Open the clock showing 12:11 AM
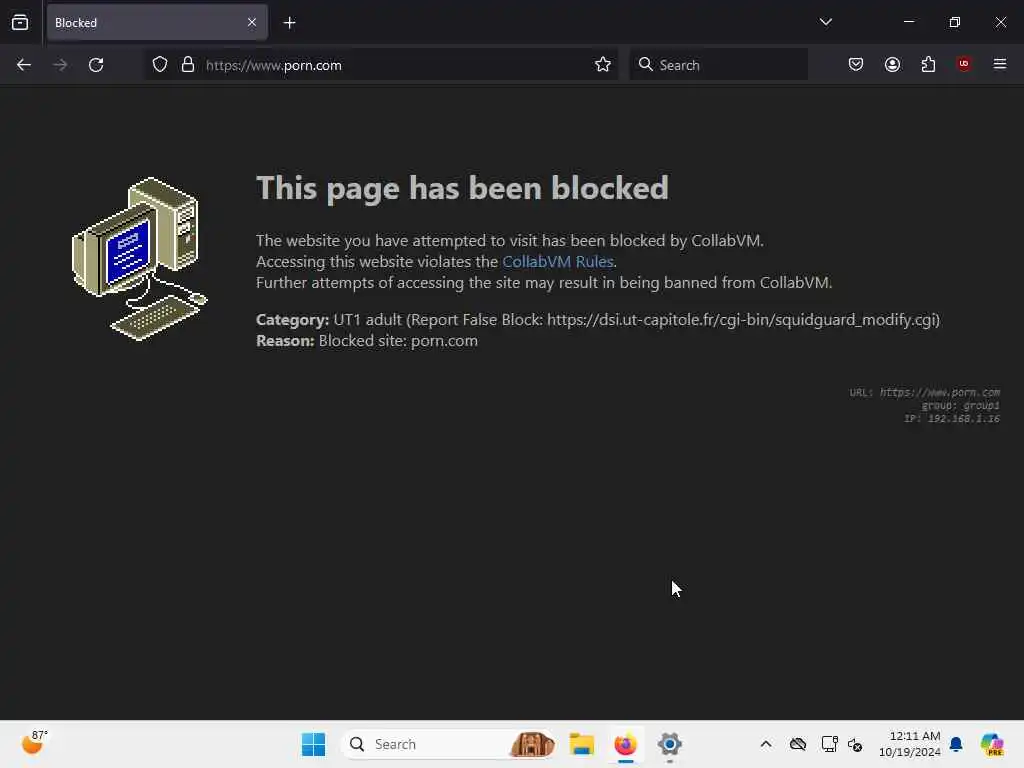Viewport: 1024px width, 768px height. click(910, 744)
